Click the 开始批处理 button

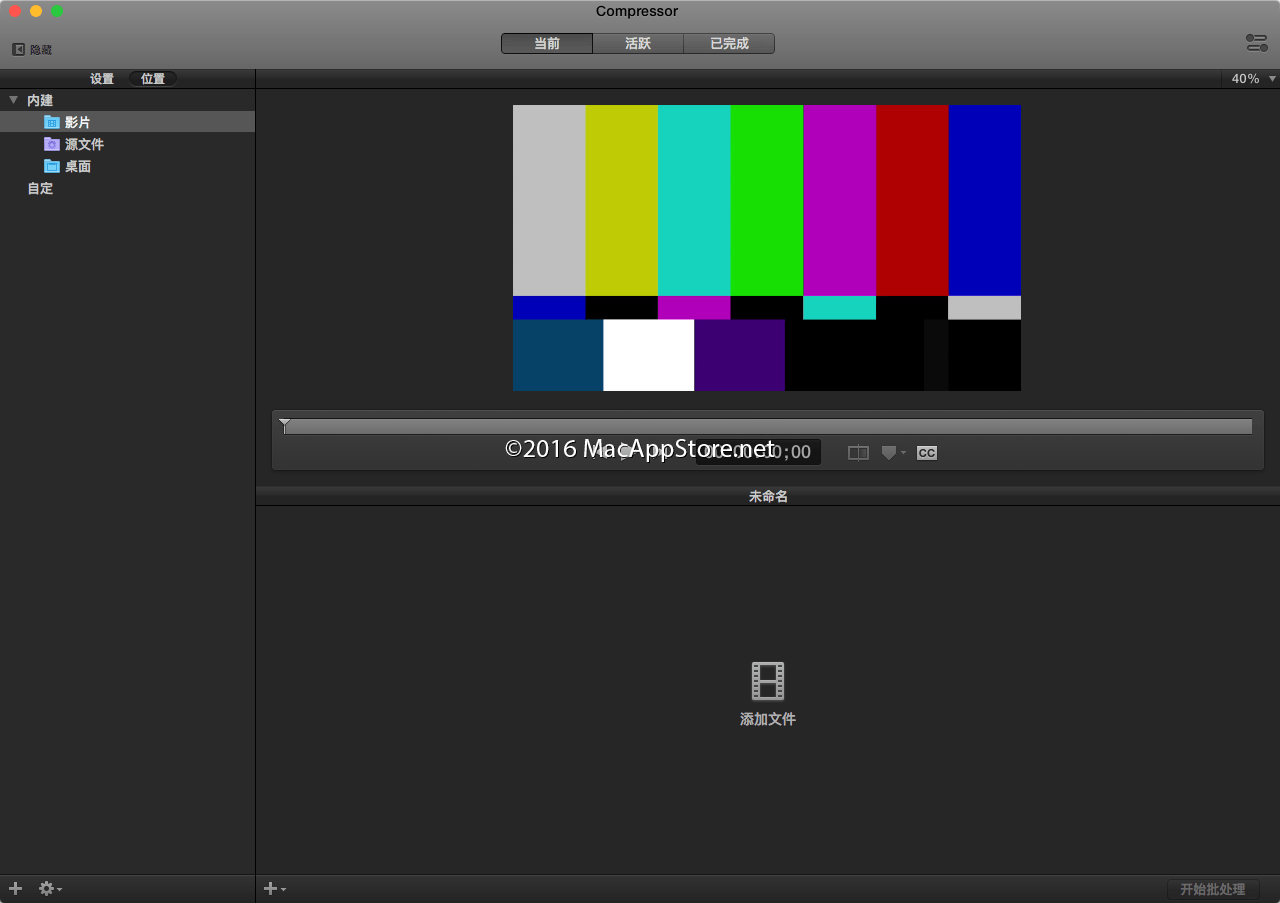(x=1212, y=889)
